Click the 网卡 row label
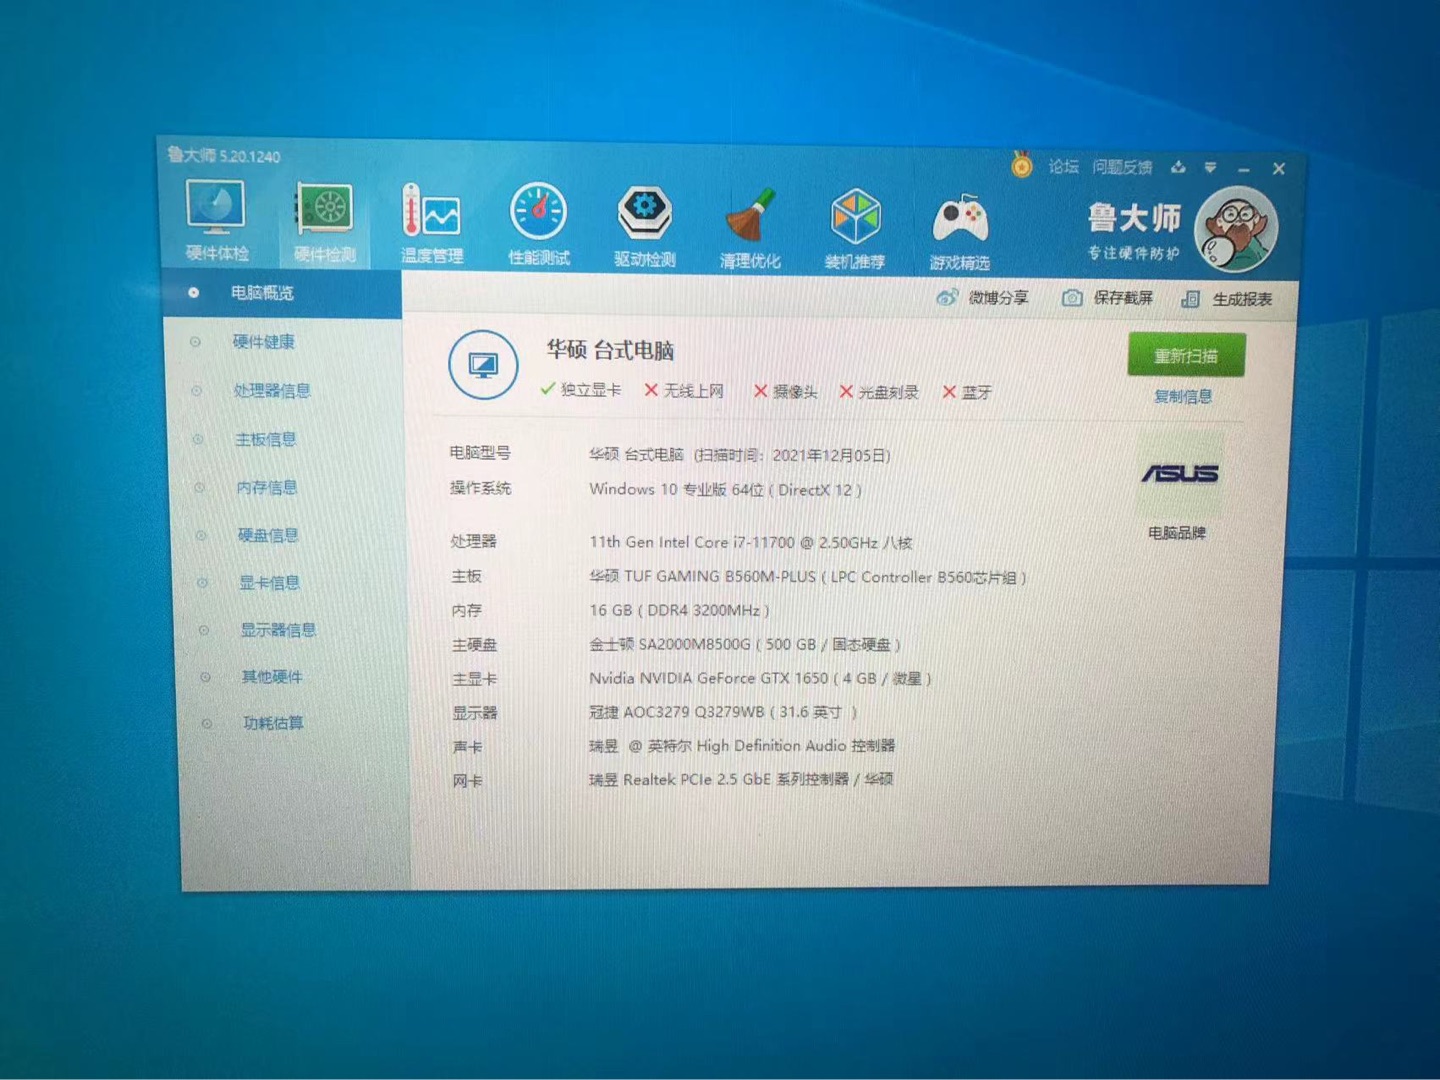Screen dimensions: 1440x1080 coord(467,781)
